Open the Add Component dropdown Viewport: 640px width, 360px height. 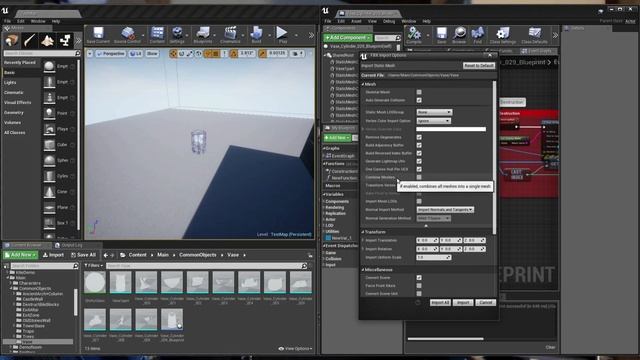click(x=347, y=38)
